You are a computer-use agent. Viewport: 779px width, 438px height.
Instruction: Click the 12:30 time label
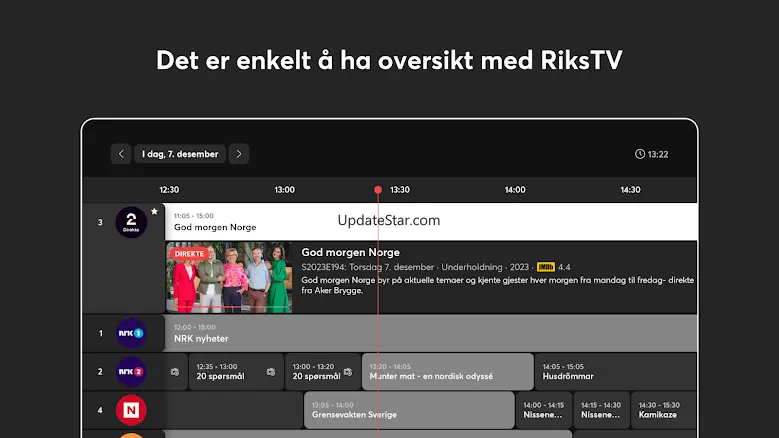click(x=169, y=190)
